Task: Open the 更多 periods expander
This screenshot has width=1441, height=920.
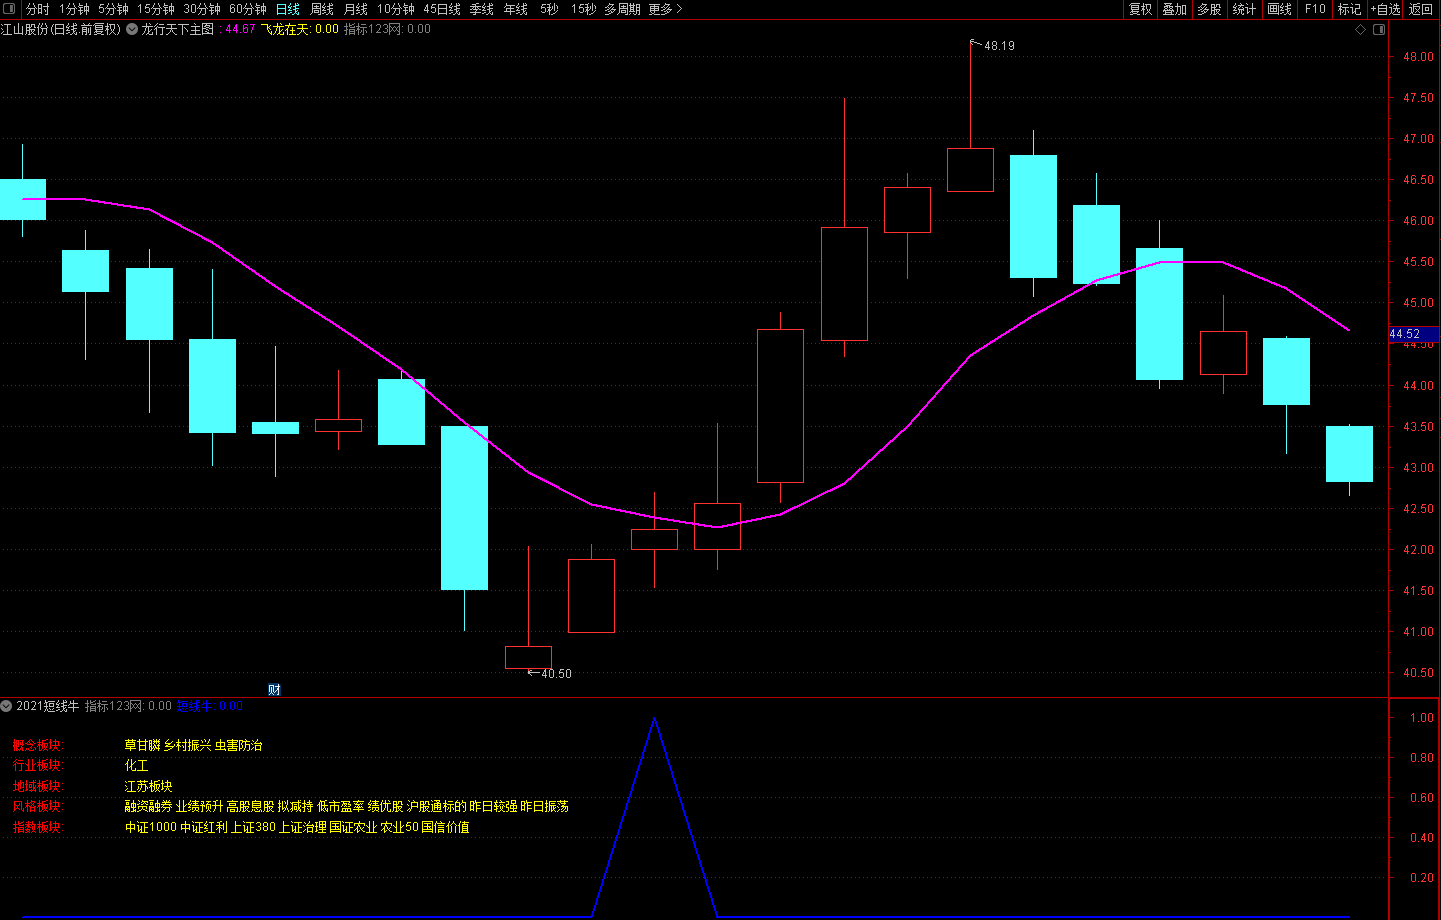Action: tap(666, 9)
